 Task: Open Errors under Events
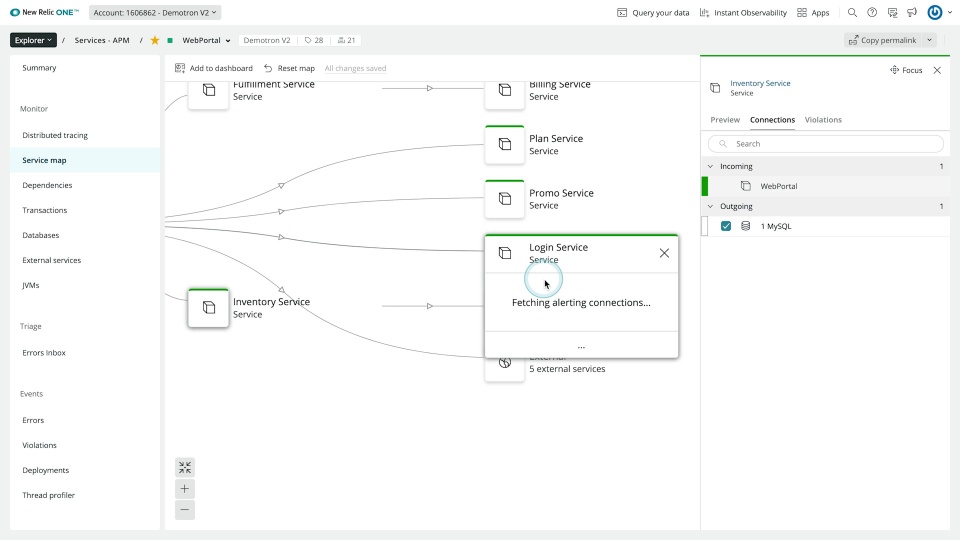33,421
